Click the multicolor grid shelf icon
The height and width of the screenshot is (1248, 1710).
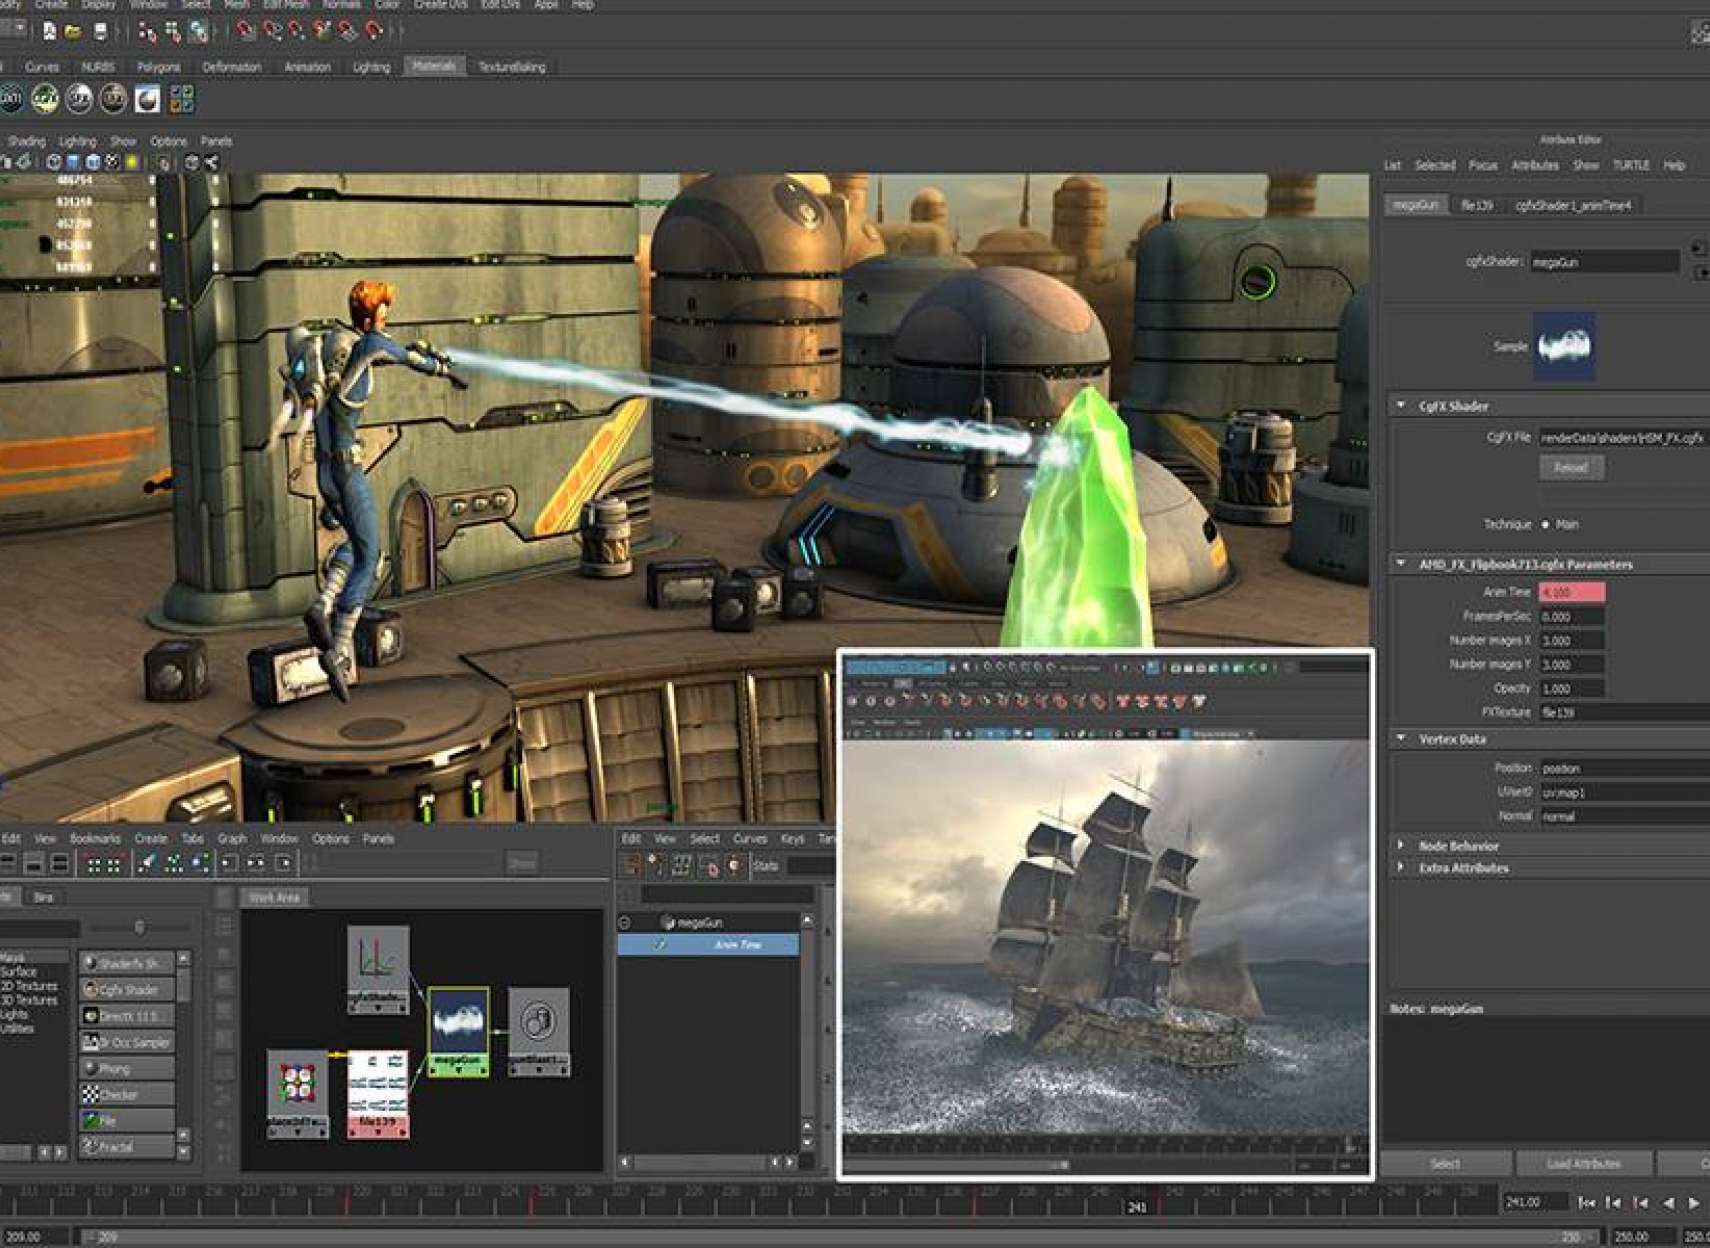[x=181, y=99]
